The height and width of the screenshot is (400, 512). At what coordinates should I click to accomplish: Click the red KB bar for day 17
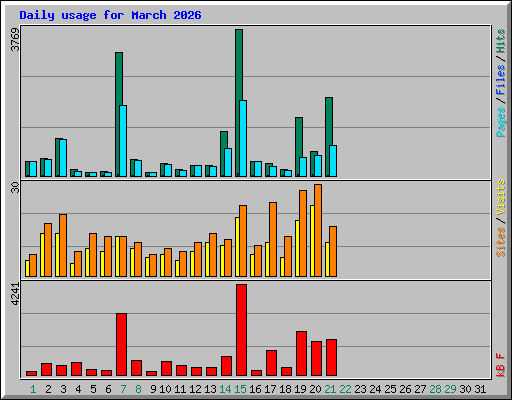[271, 363]
